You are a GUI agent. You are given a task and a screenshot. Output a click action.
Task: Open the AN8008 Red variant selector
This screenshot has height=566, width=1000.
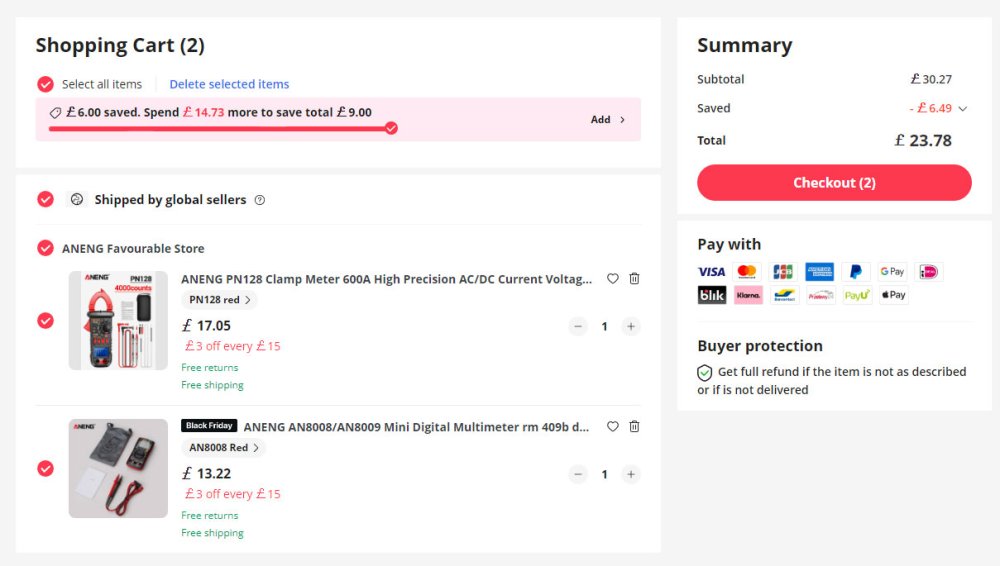[x=225, y=448]
